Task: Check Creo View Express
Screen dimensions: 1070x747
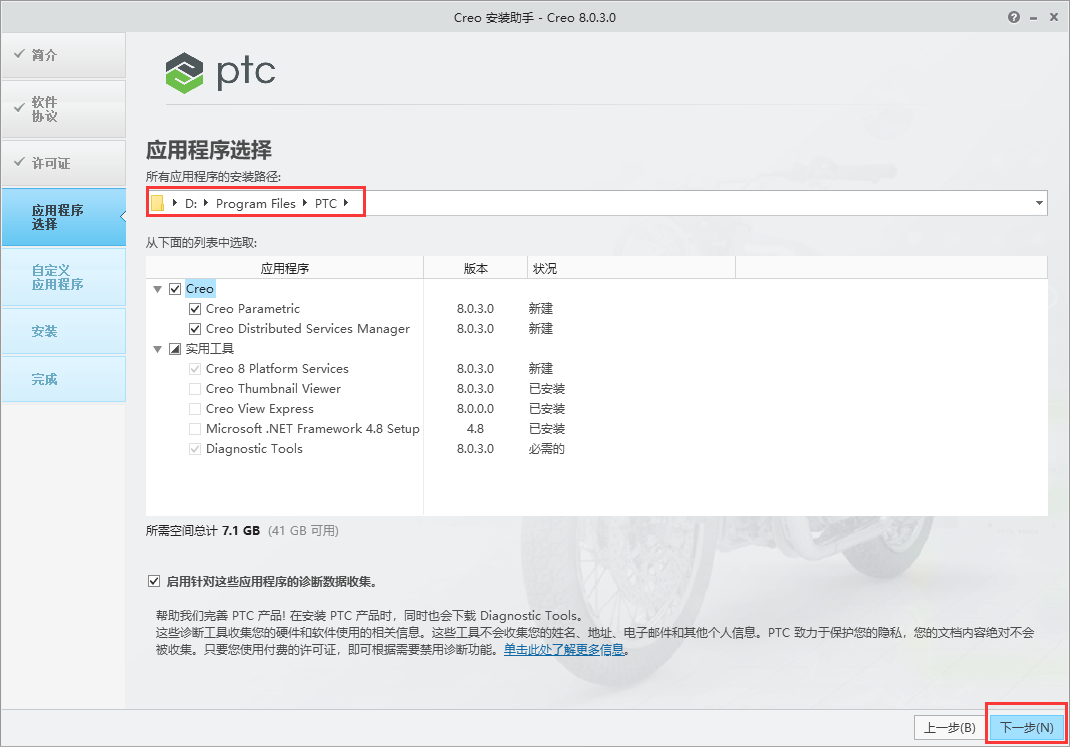Action: pyautogui.click(x=194, y=409)
